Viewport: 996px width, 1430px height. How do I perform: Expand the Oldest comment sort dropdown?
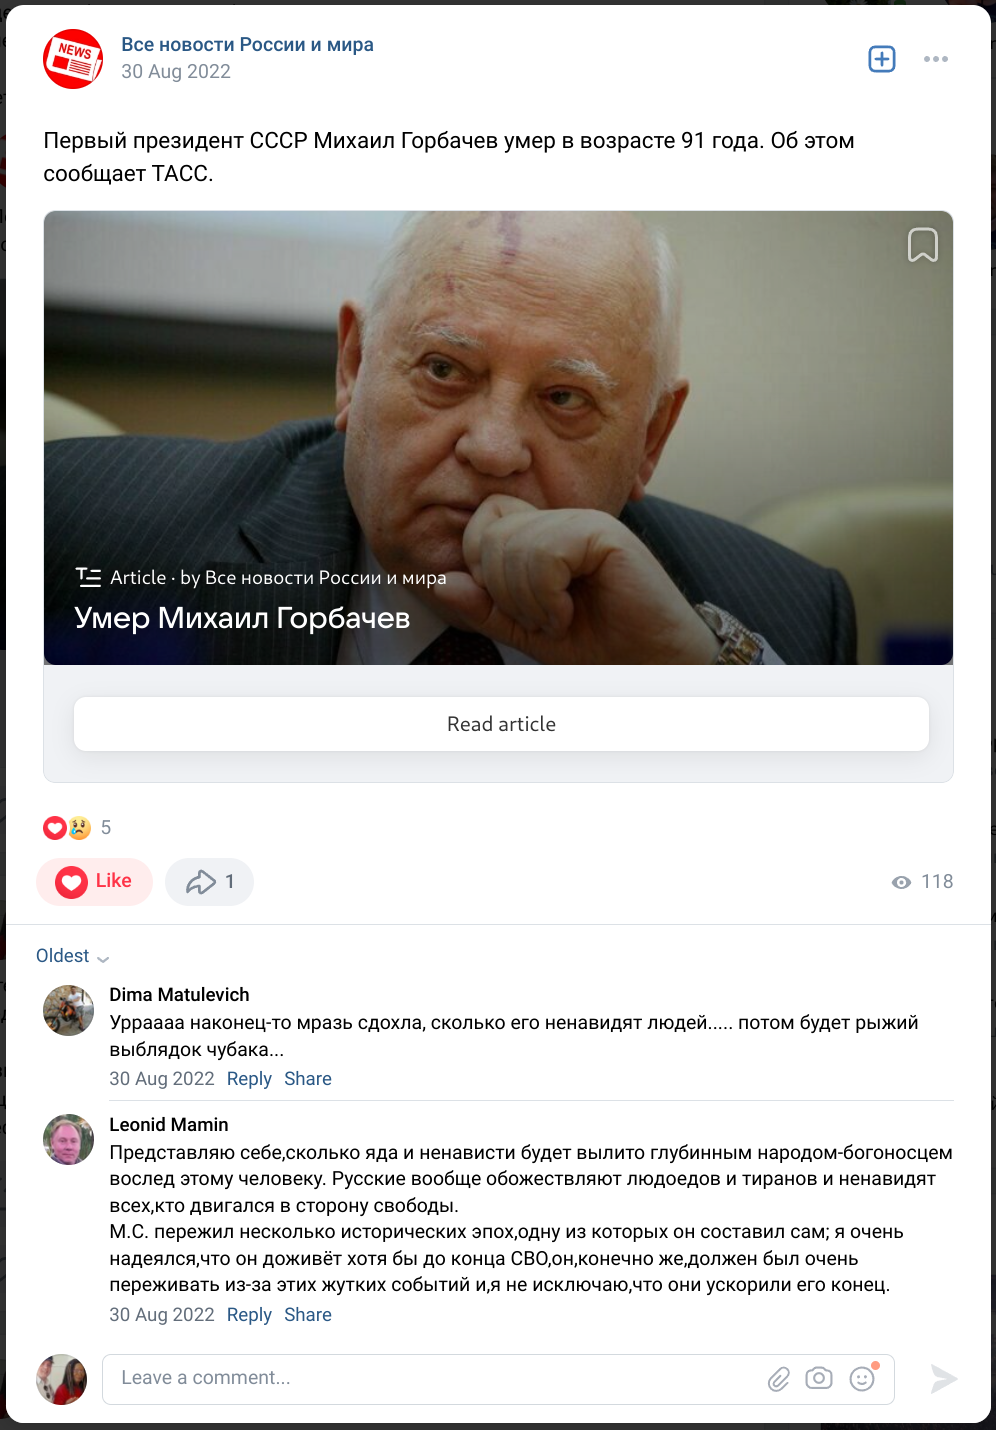pos(72,956)
